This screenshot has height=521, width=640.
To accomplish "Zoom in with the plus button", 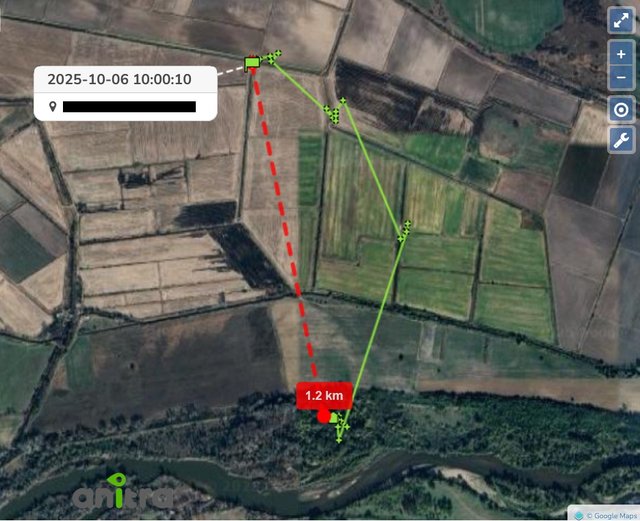I will tap(621, 54).
